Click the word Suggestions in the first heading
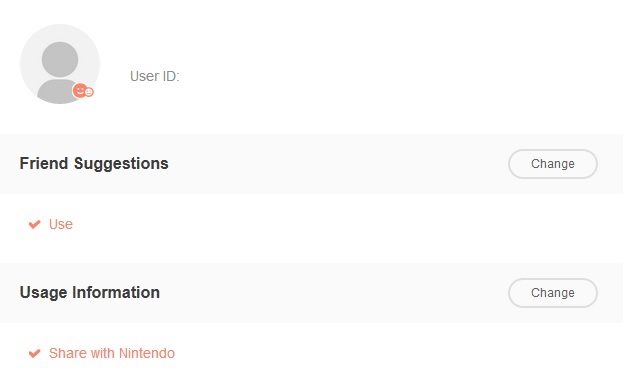This screenshot has height=383, width=623. point(121,164)
